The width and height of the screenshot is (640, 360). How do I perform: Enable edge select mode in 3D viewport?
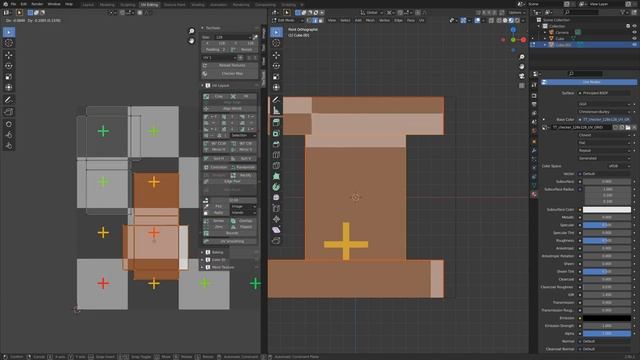[x=315, y=20]
